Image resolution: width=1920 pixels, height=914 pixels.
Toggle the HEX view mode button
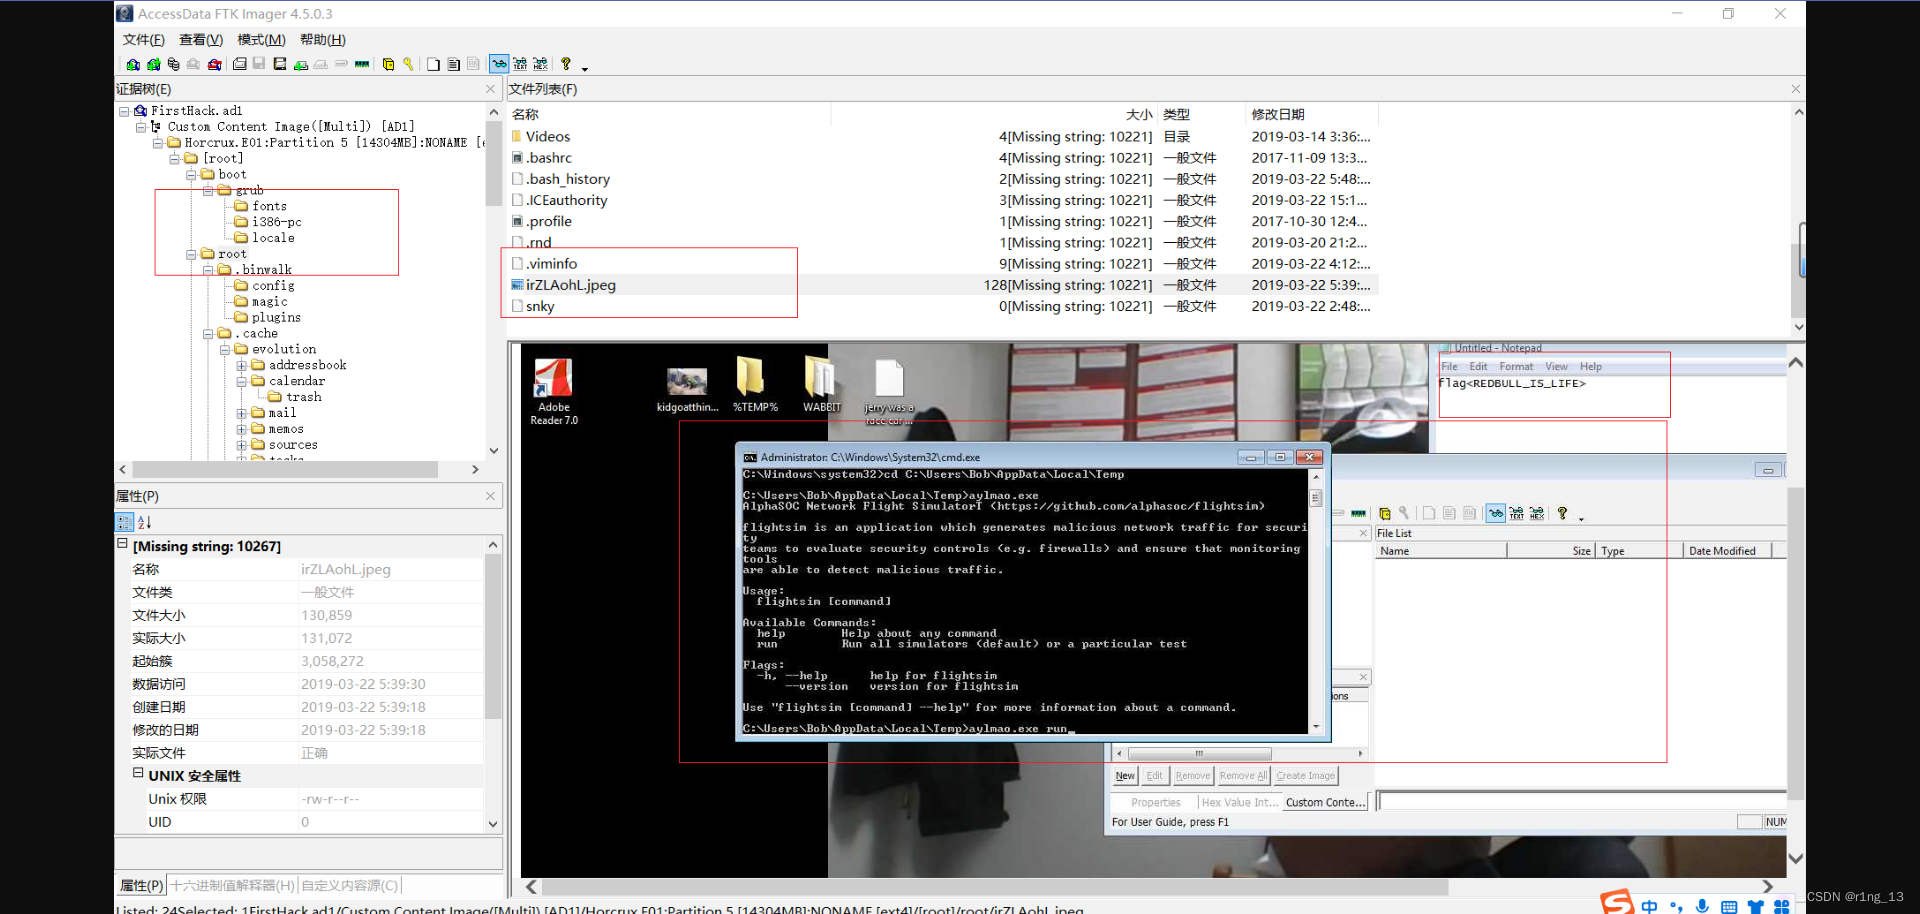click(x=540, y=64)
